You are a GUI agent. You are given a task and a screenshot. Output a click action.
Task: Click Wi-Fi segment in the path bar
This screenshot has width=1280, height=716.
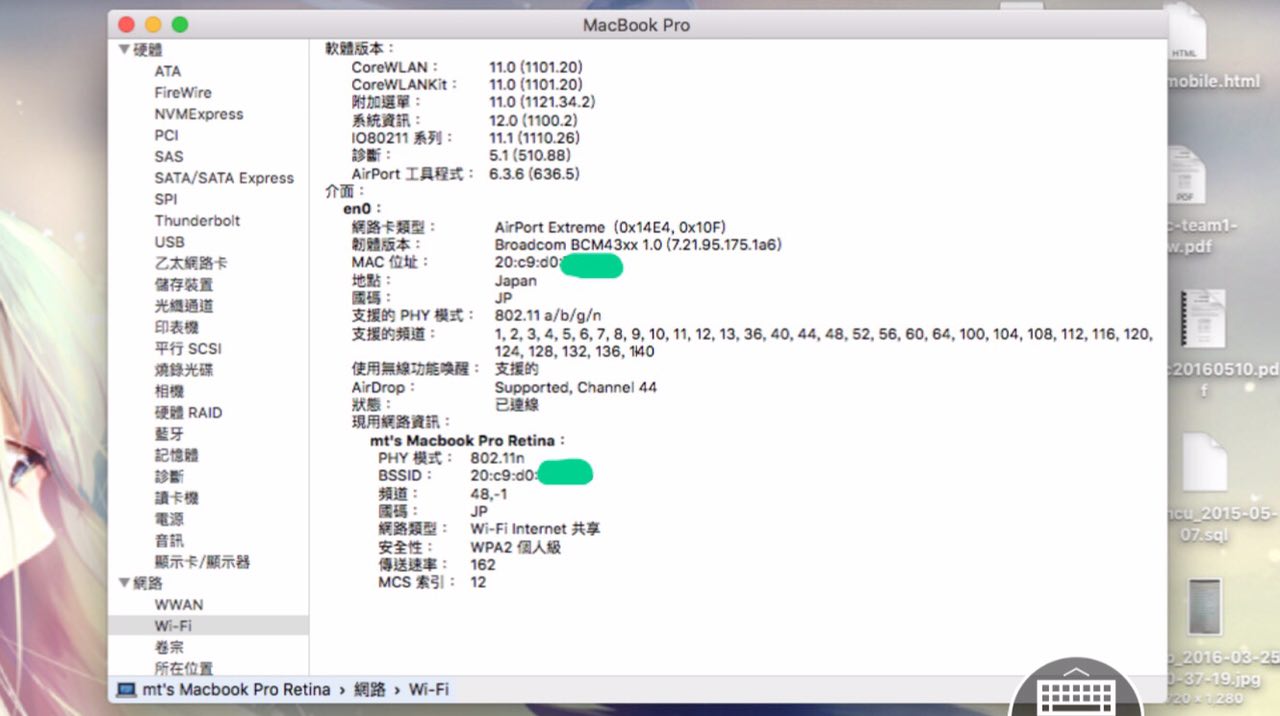(429, 689)
